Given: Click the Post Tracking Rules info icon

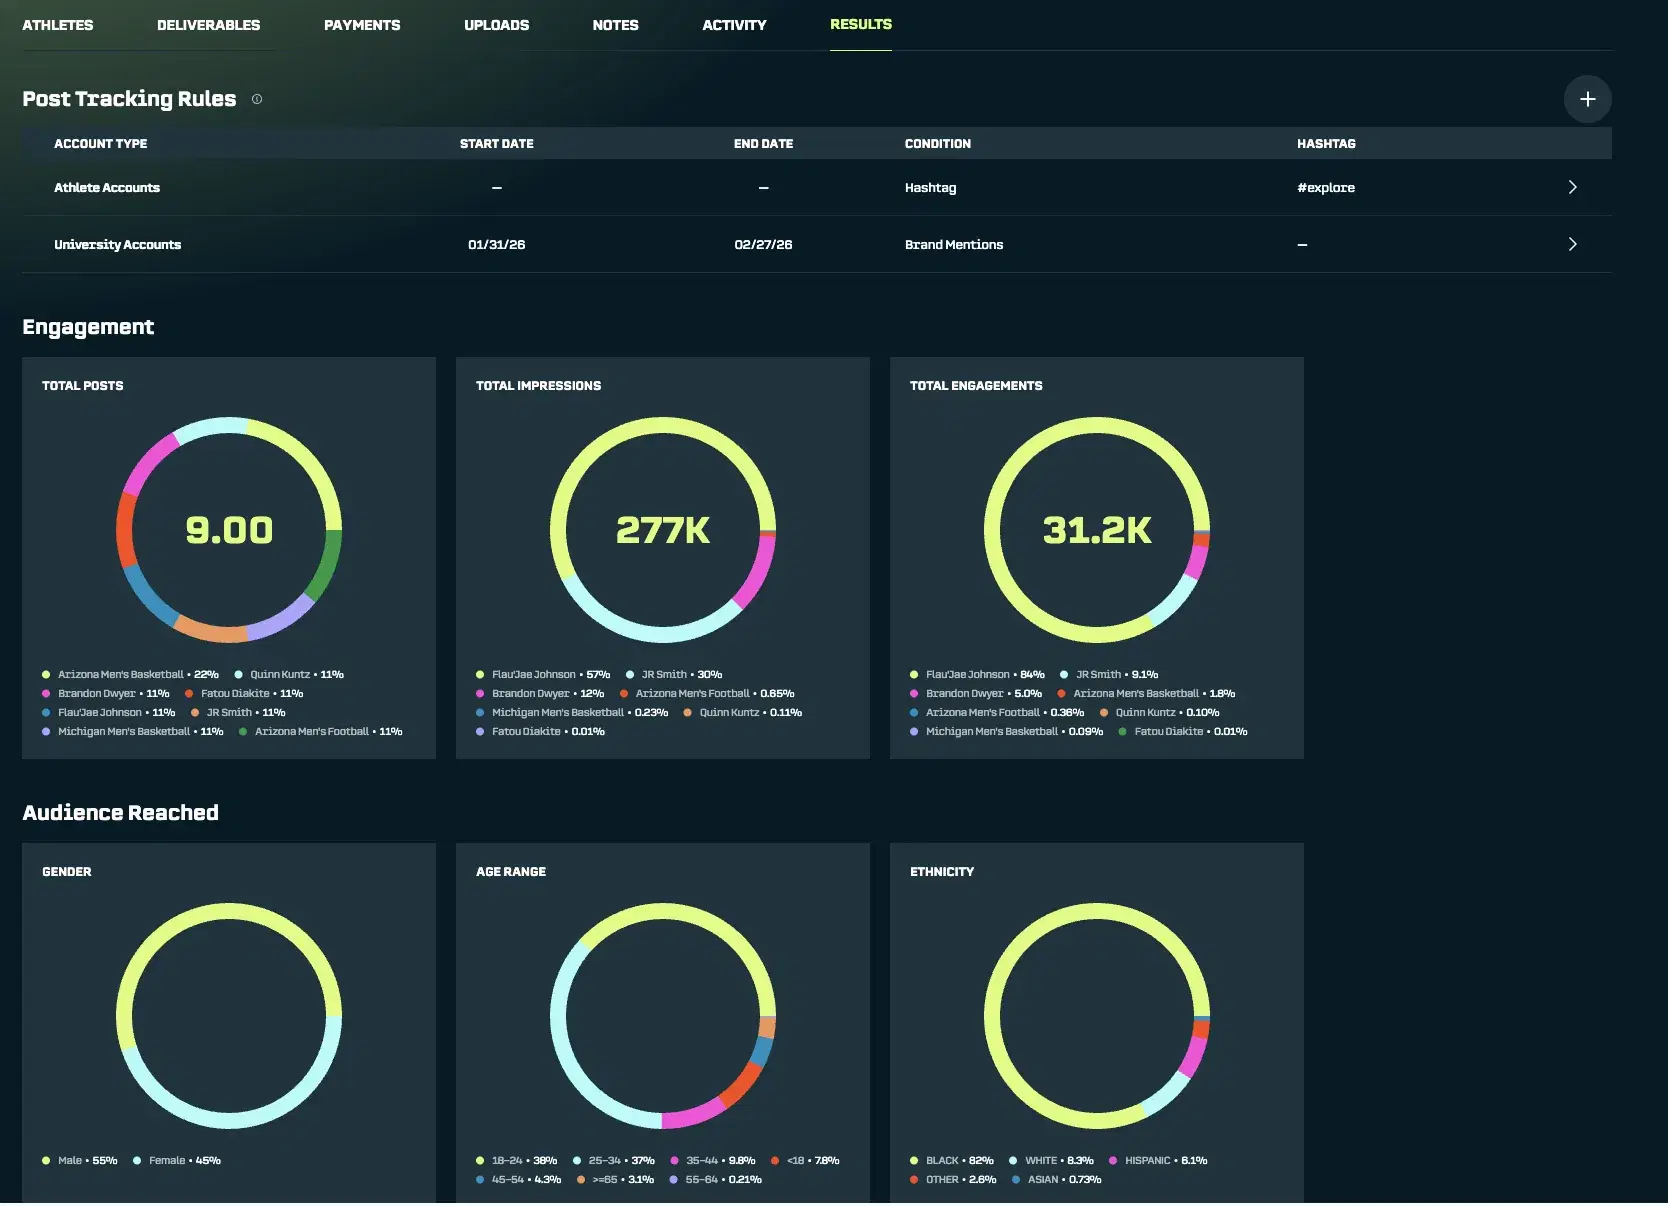Looking at the screenshot, I should coord(257,99).
